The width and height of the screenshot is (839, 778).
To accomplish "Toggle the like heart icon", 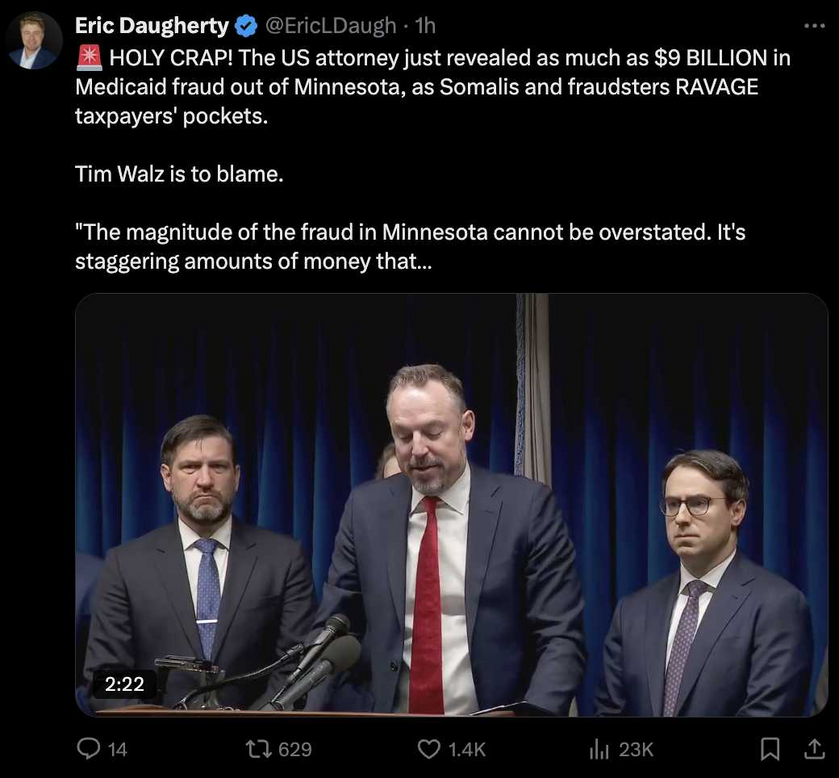I will point(429,749).
